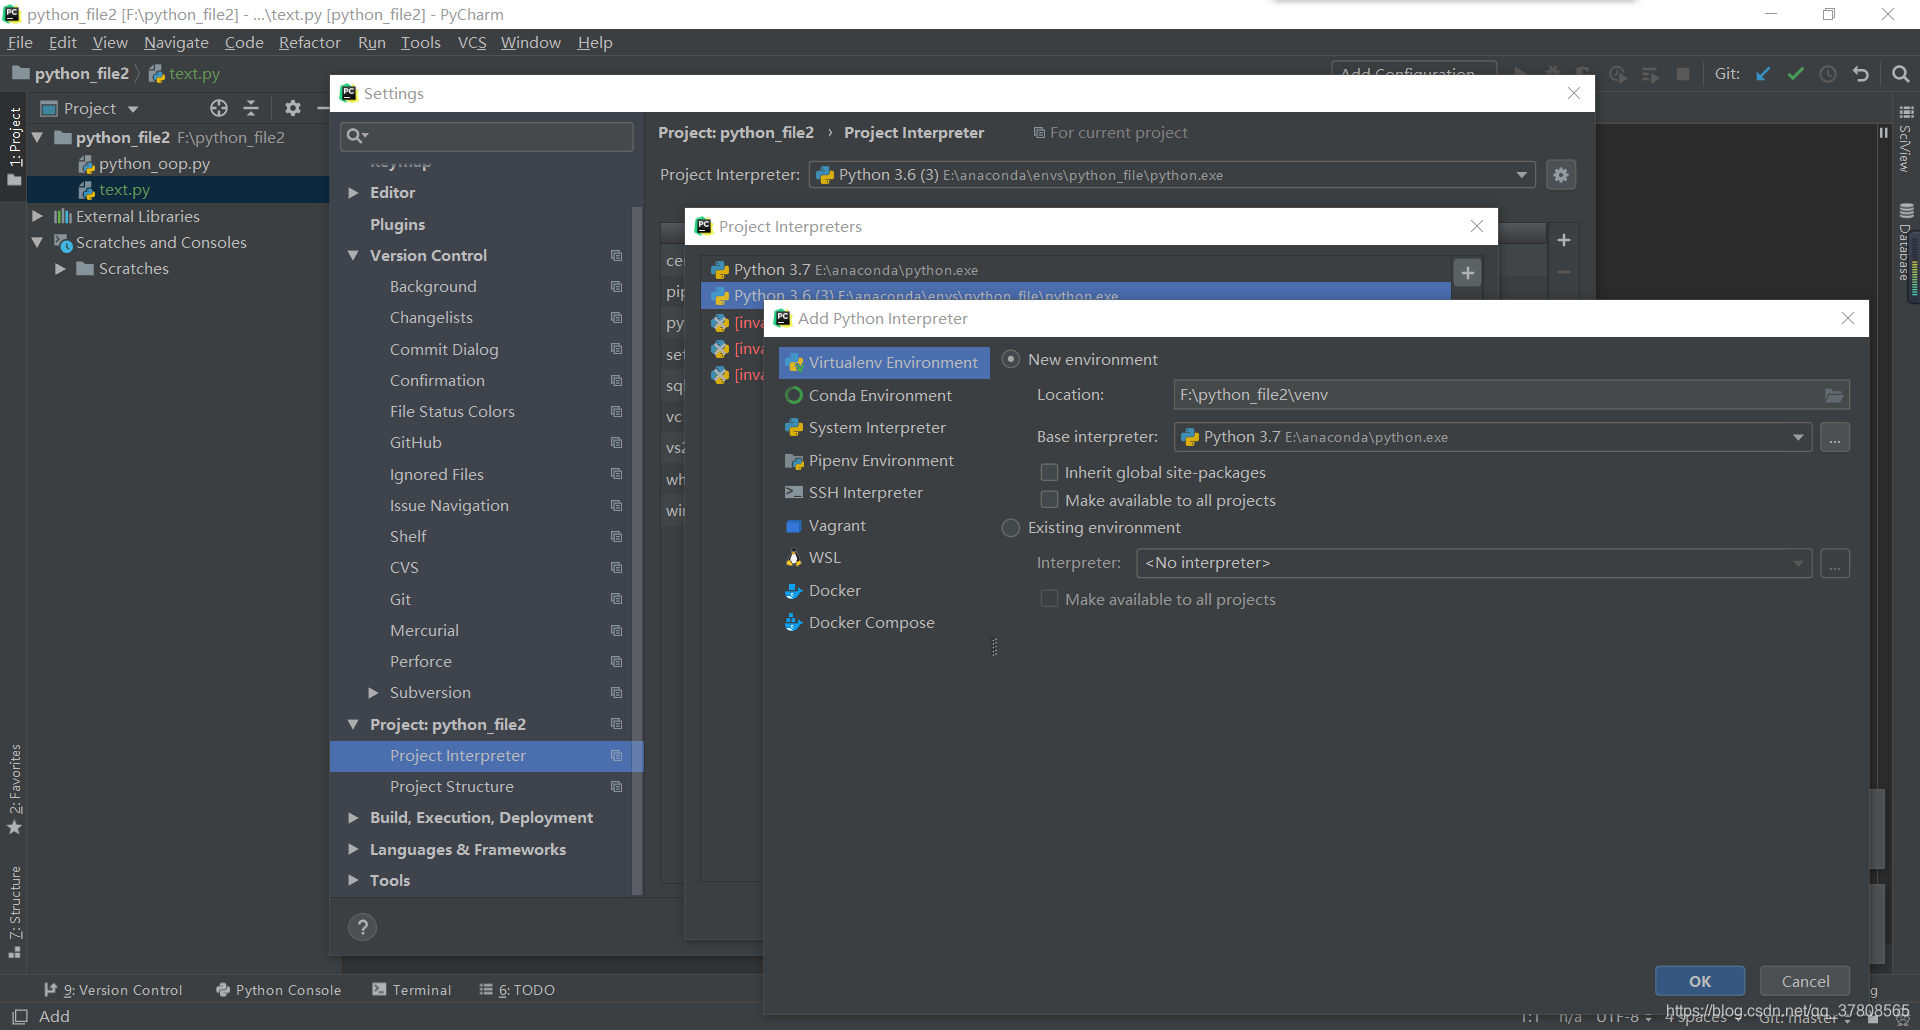Expand Build, Execution, Deployment section
This screenshot has height=1030, width=1920.
[x=353, y=818]
